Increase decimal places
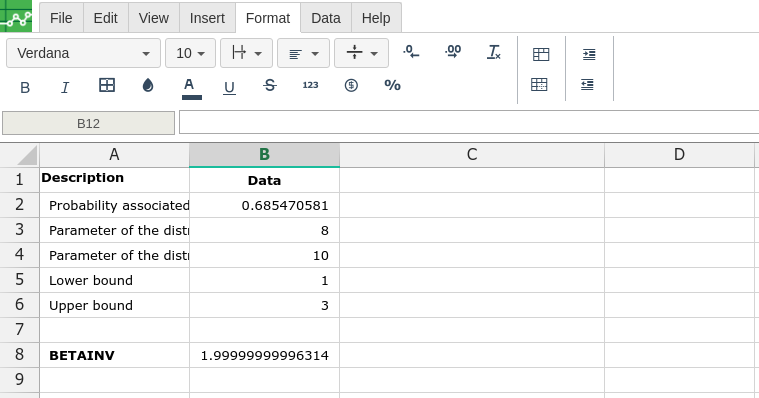Image resolution: width=759 pixels, height=398 pixels. pyautogui.click(x=453, y=51)
